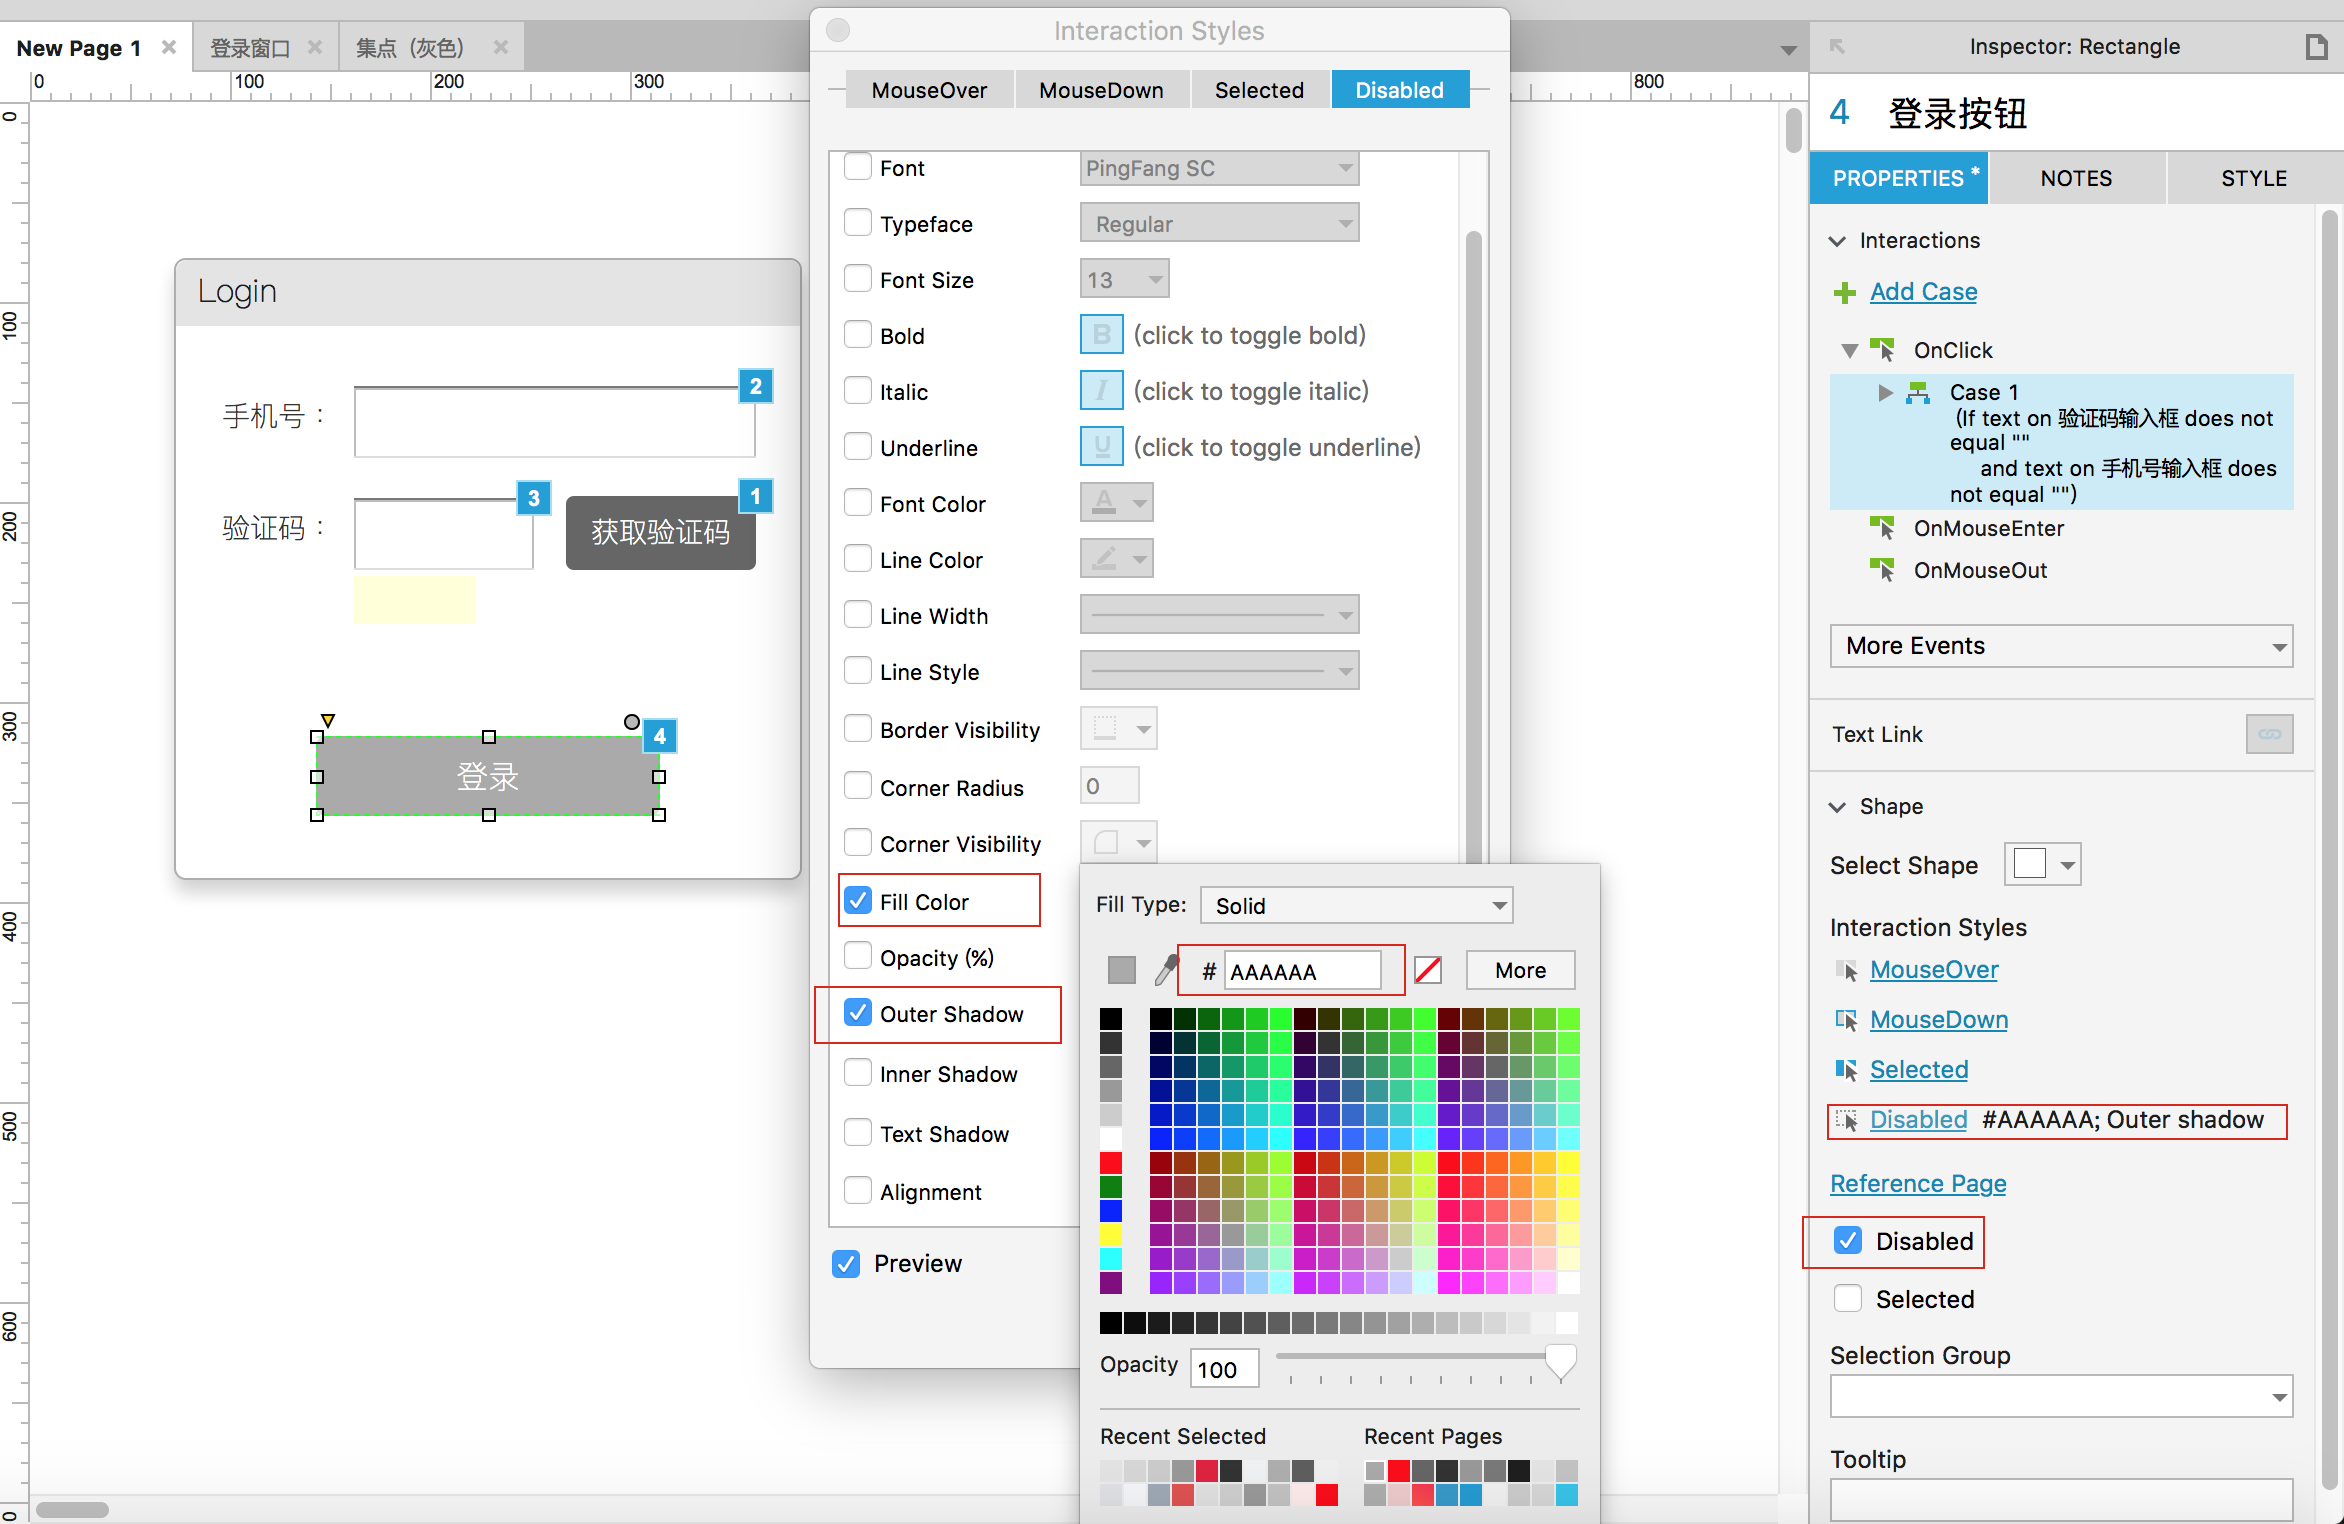Click the underline U toggle icon

point(1101,447)
